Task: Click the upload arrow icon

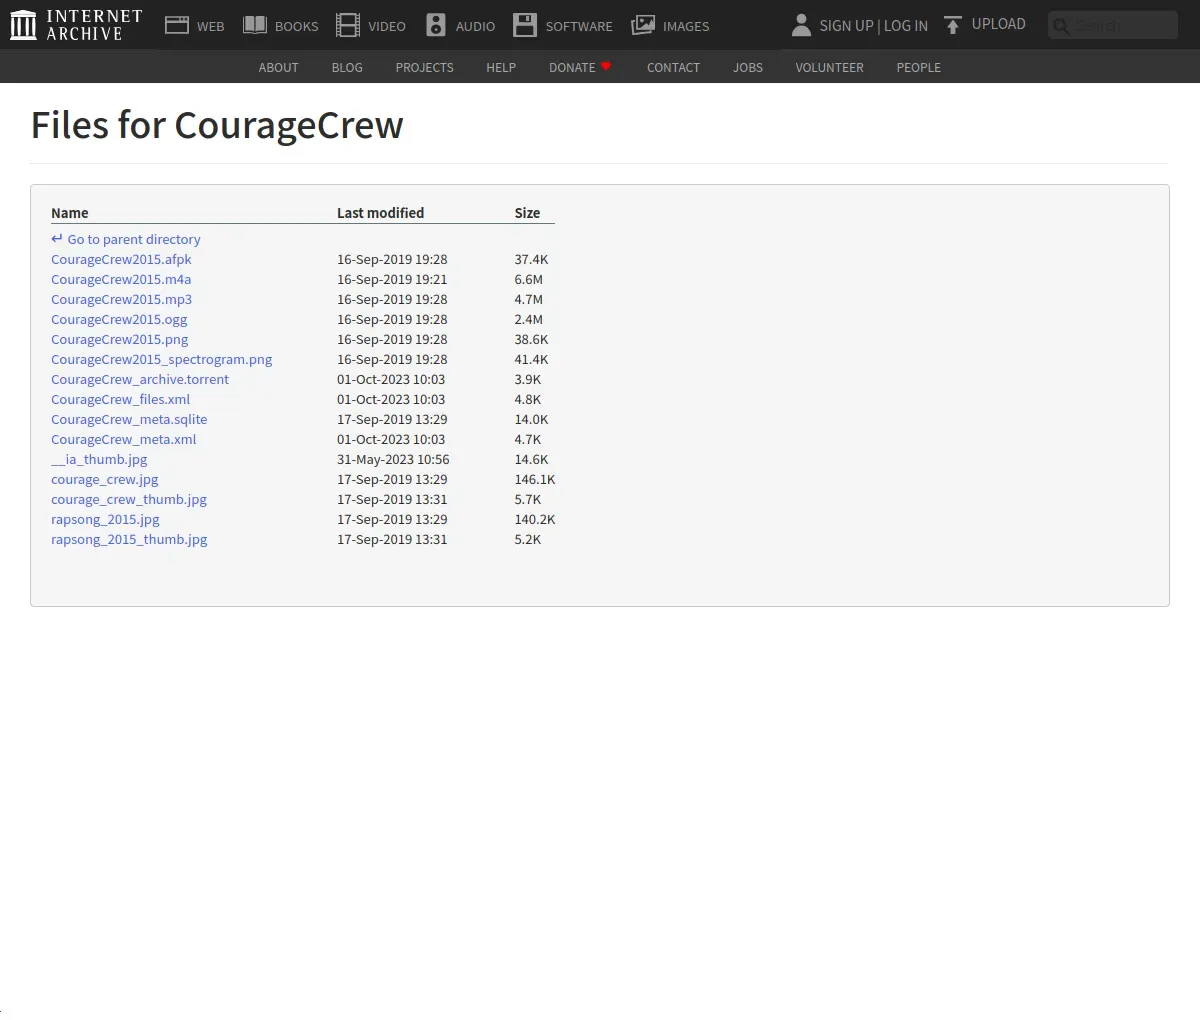Action: tap(953, 25)
